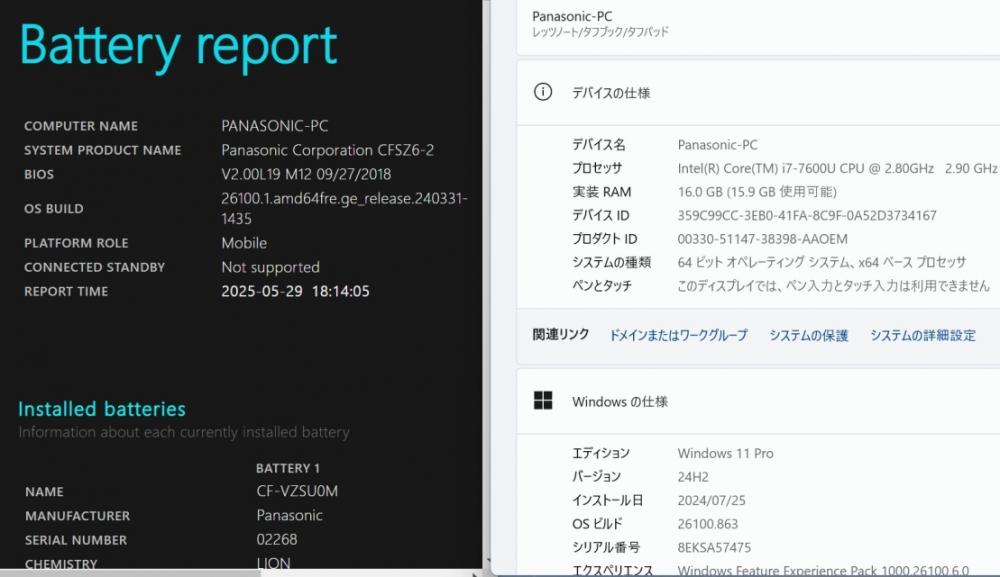Click the Panasonic-PC title atop Settings
This screenshot has width=1000, height=577.
[x=572, y=17]
